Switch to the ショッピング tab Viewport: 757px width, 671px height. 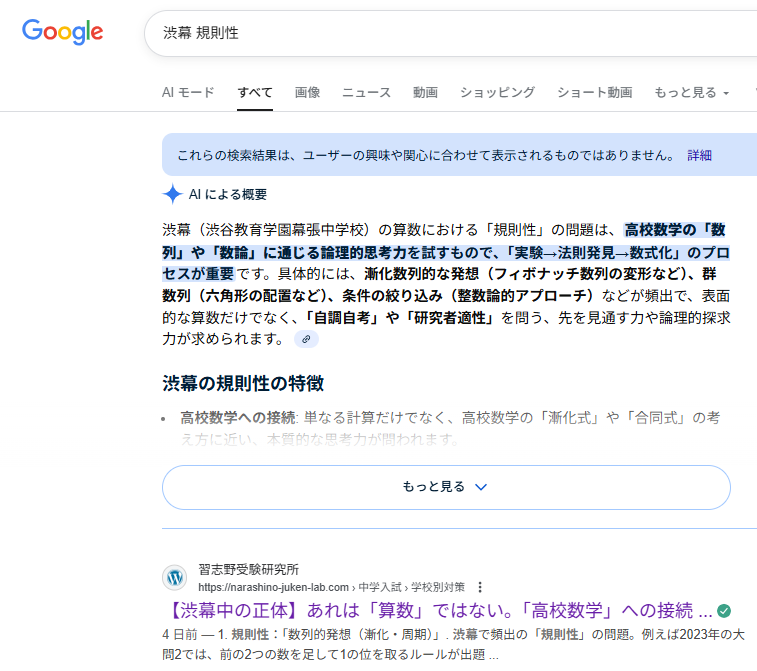[x=497, y=93]
